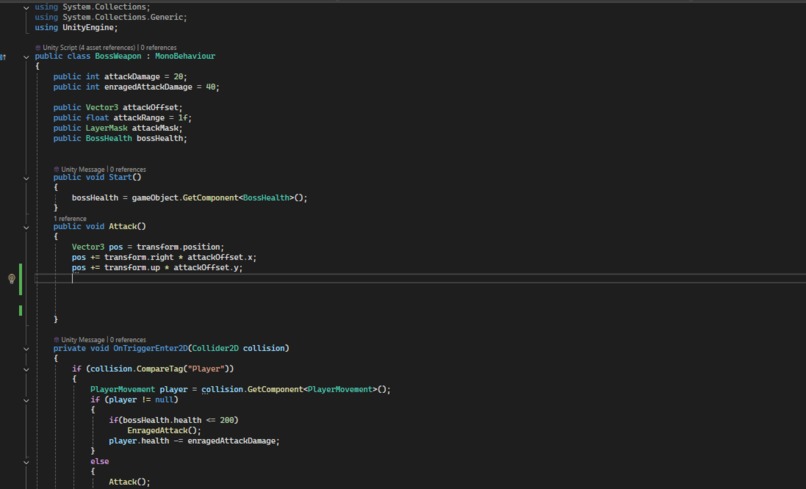This screenshot has height=489, width=806.
Task: Click "Unity Message" label above OnTriggerEnter2D
Action: coord(83,340)
